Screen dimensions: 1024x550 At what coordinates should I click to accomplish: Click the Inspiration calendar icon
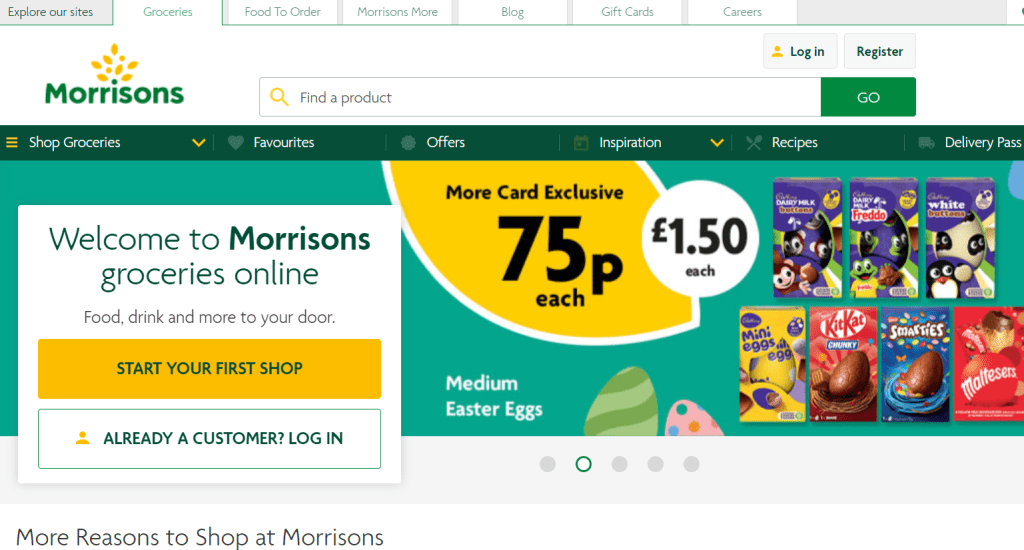(581, 143)
